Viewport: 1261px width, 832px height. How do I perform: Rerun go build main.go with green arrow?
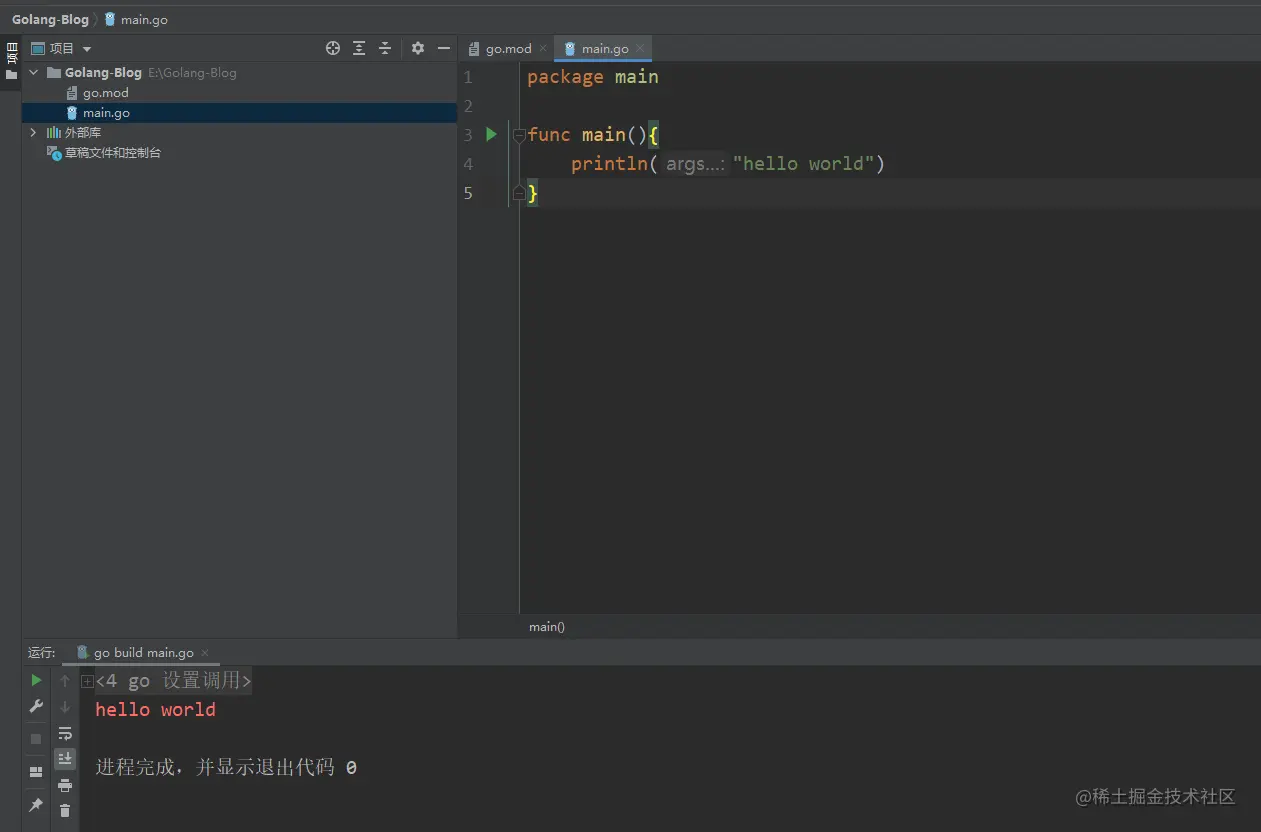pos(36,680)
